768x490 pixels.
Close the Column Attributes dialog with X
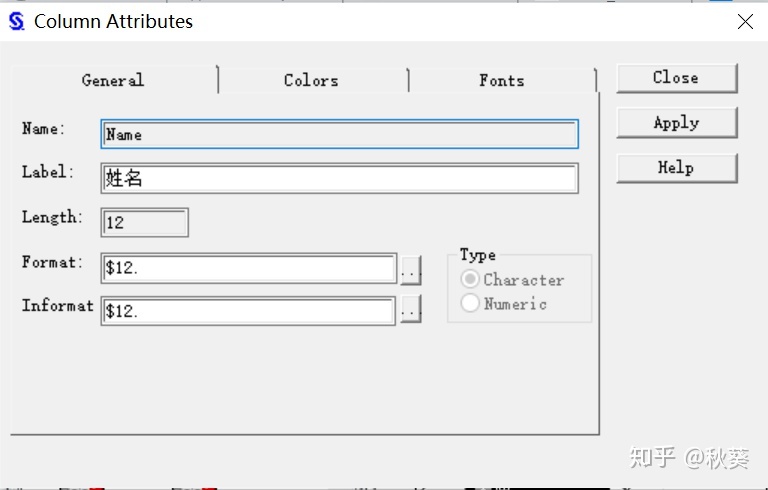tap(745, 22)
